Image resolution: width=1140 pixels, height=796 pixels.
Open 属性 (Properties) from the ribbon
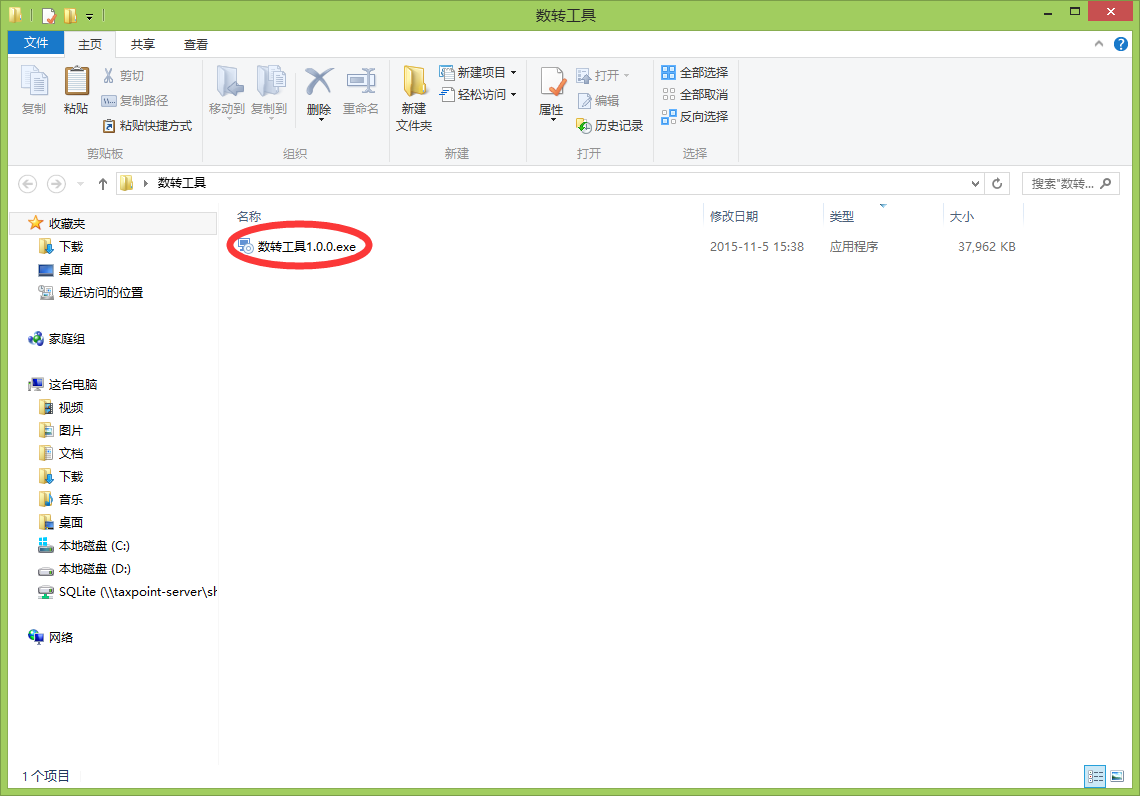tap(551, 90)
